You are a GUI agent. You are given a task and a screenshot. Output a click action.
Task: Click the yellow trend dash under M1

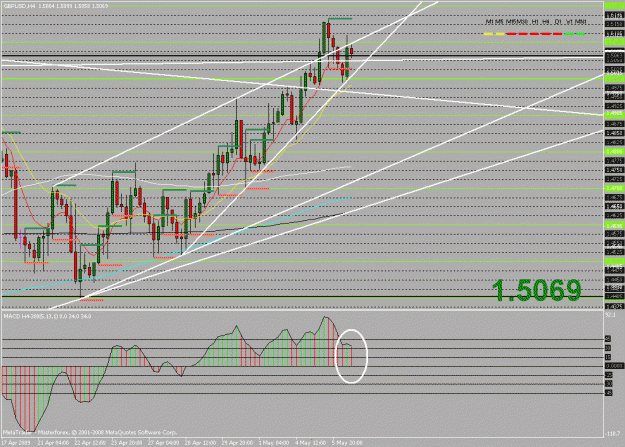(489, 34)
